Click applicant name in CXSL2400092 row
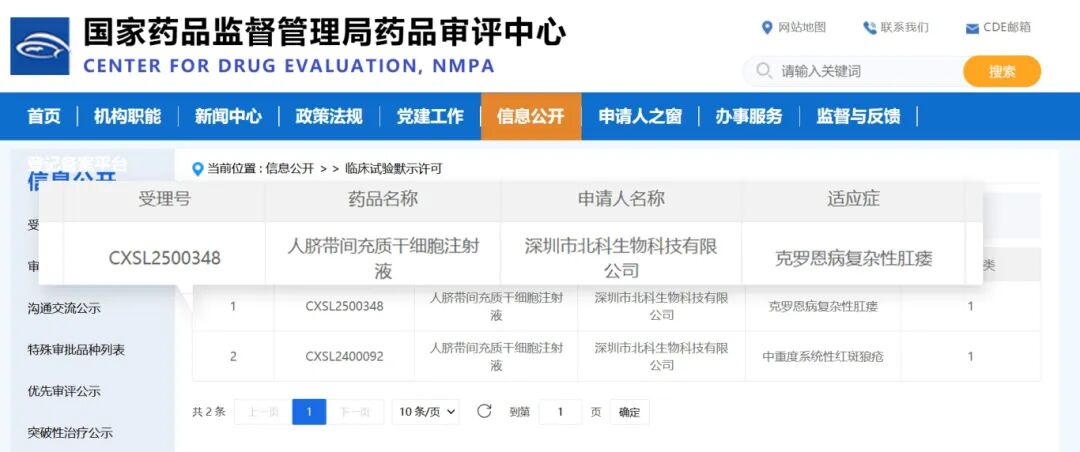The image size is (1080, 452). (661, 356)
